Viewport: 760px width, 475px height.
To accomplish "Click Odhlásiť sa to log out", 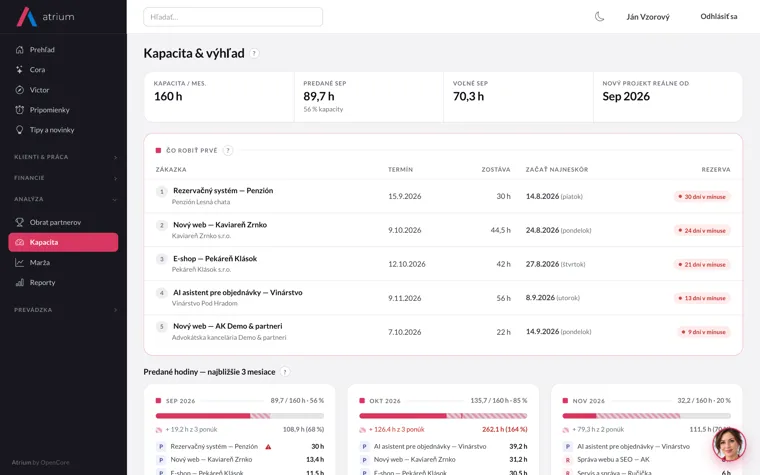I will pos(719,16).
